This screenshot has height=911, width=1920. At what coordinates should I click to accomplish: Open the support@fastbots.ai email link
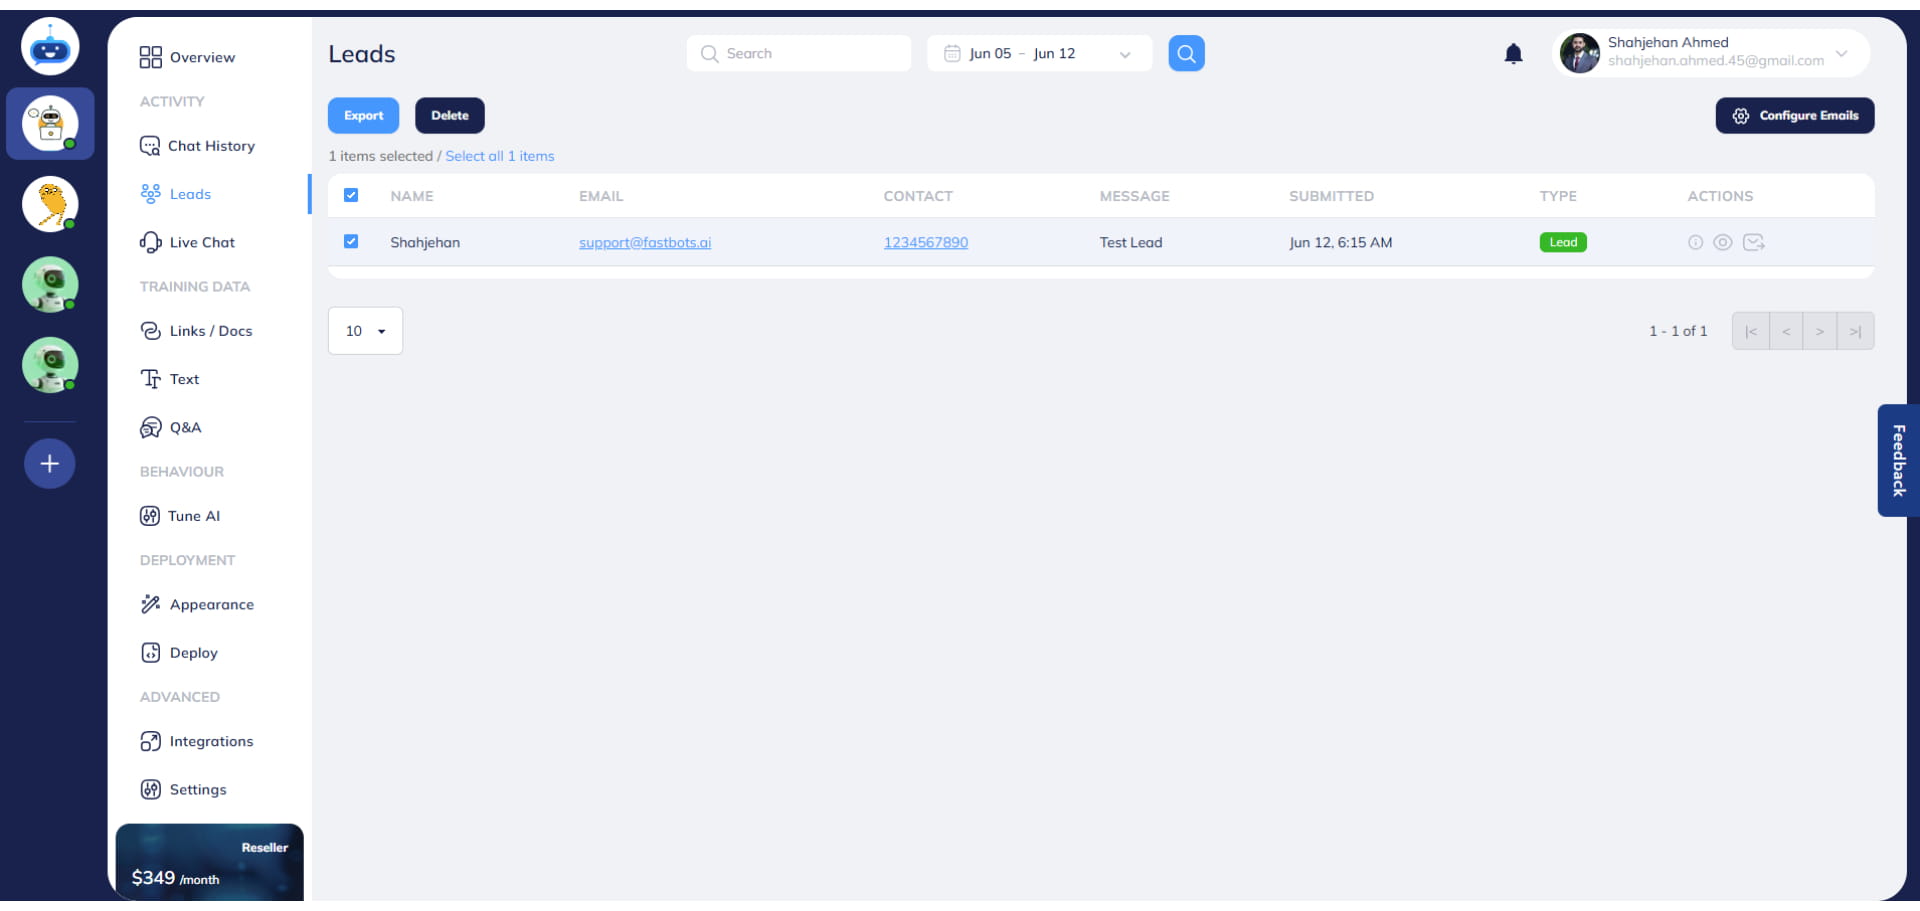point(645,242)
